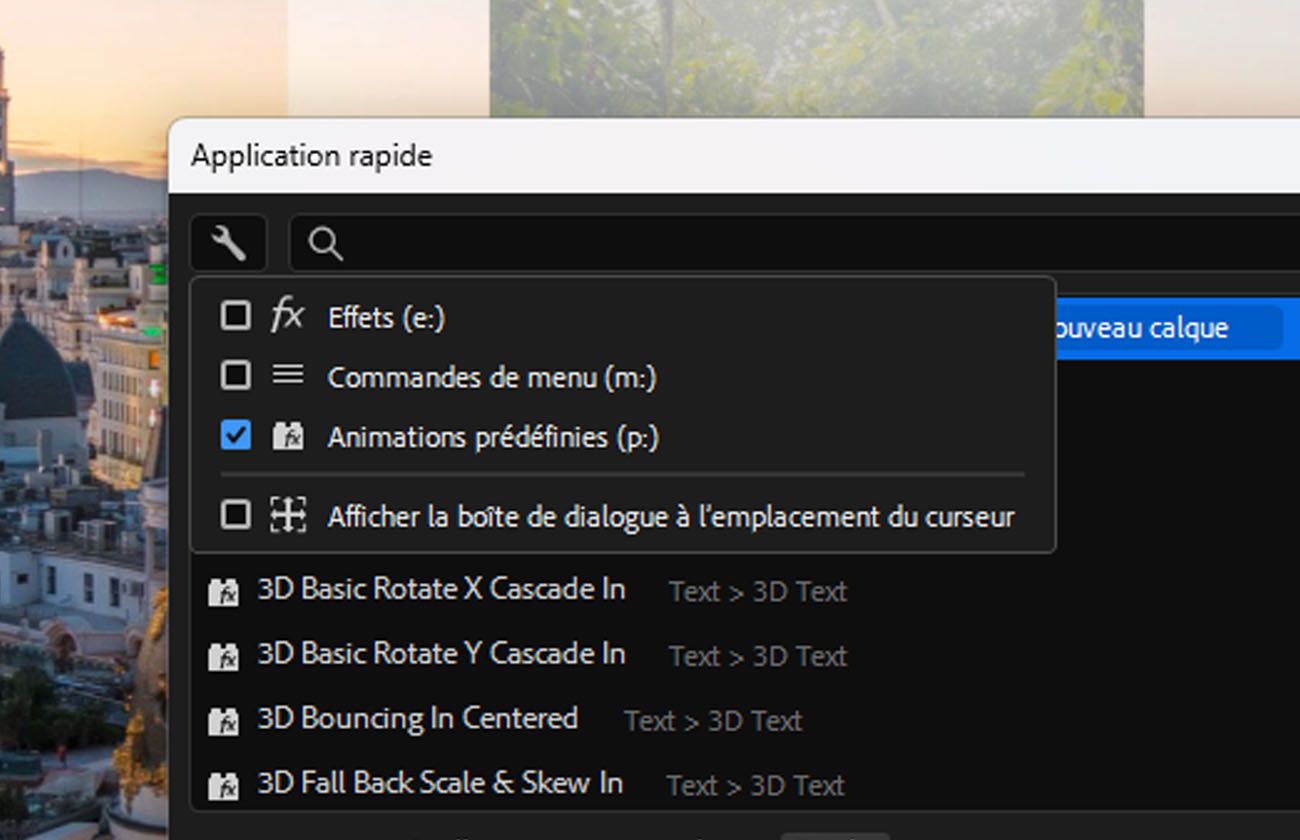Image resolution: width=1300 pixels, height=840 pixels.
Task: Choose the 3D Bouncing In Centered preset
Action: pos(417,719)
